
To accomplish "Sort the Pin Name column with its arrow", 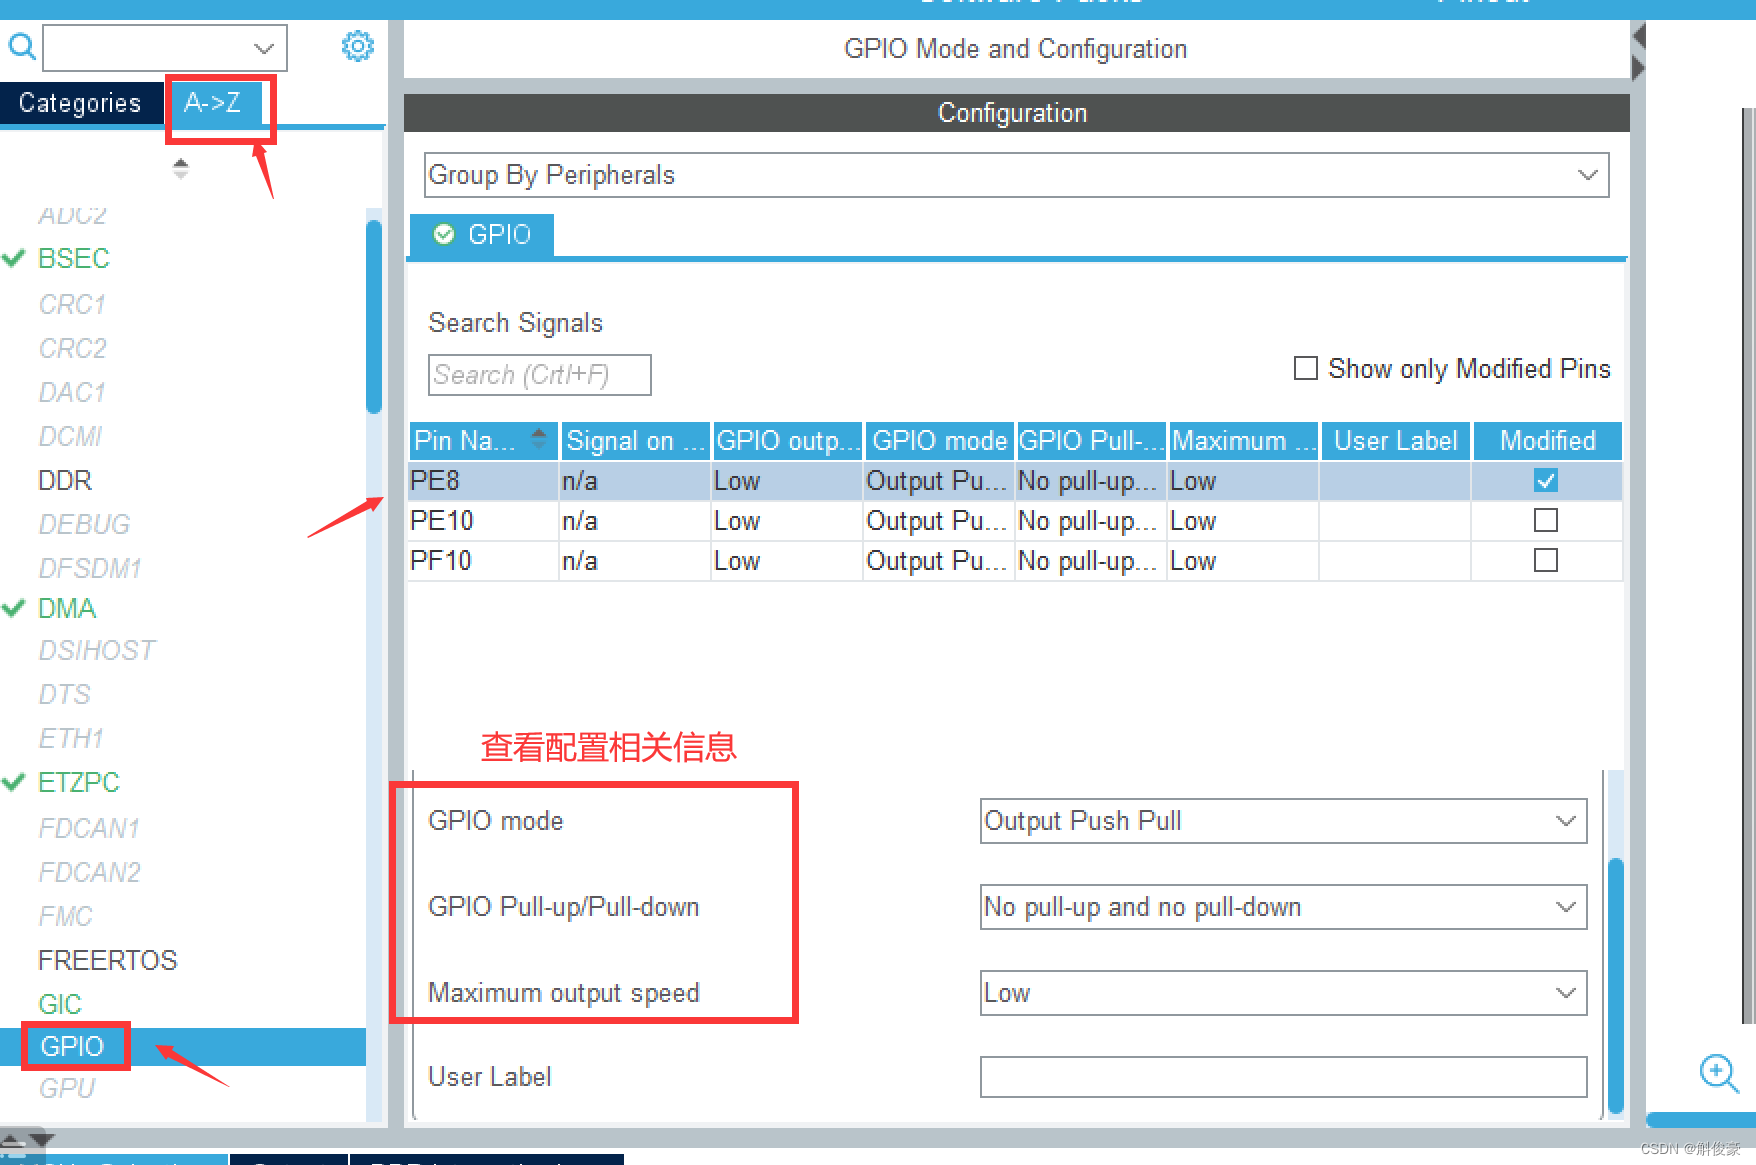I will tap(539, 440).
